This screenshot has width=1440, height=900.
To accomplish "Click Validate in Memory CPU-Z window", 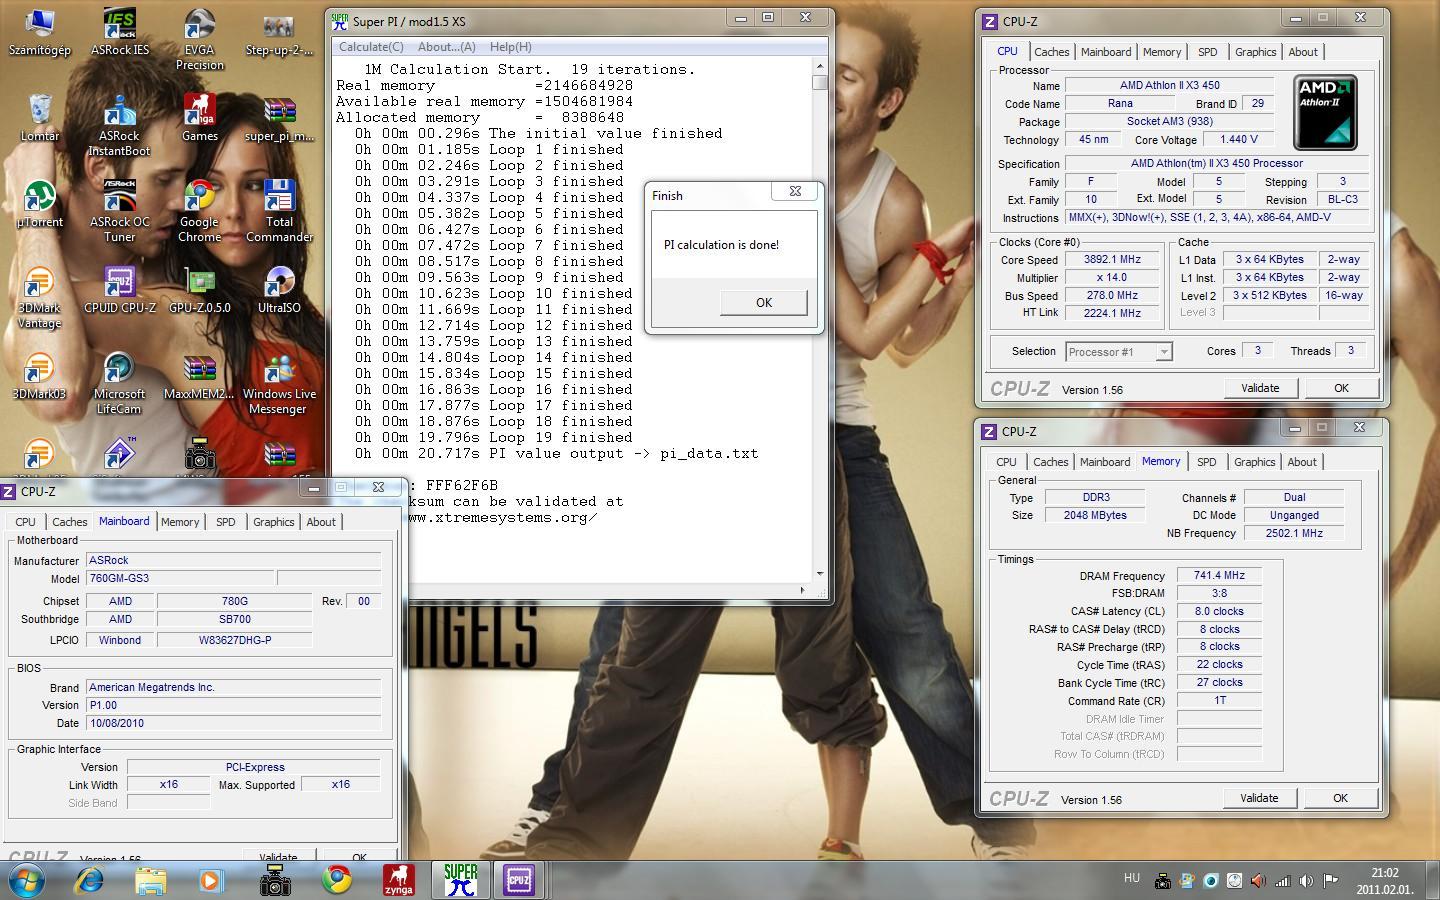I will pyautogui.click(x=1259, y=798).
